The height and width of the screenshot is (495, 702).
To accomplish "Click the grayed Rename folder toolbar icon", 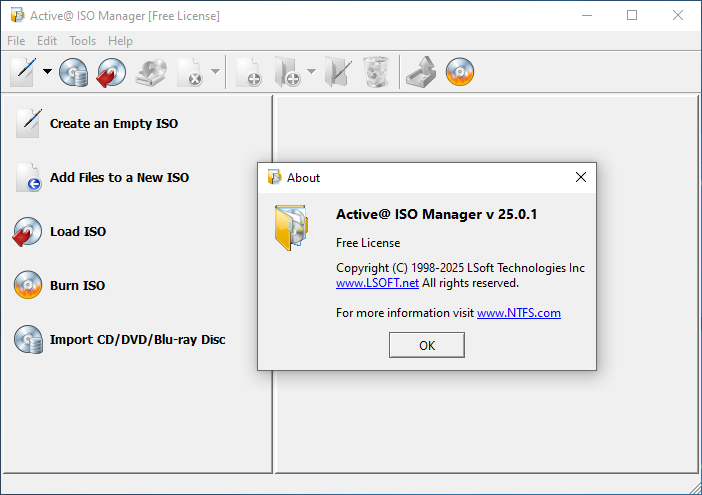I will coord(338,72).
